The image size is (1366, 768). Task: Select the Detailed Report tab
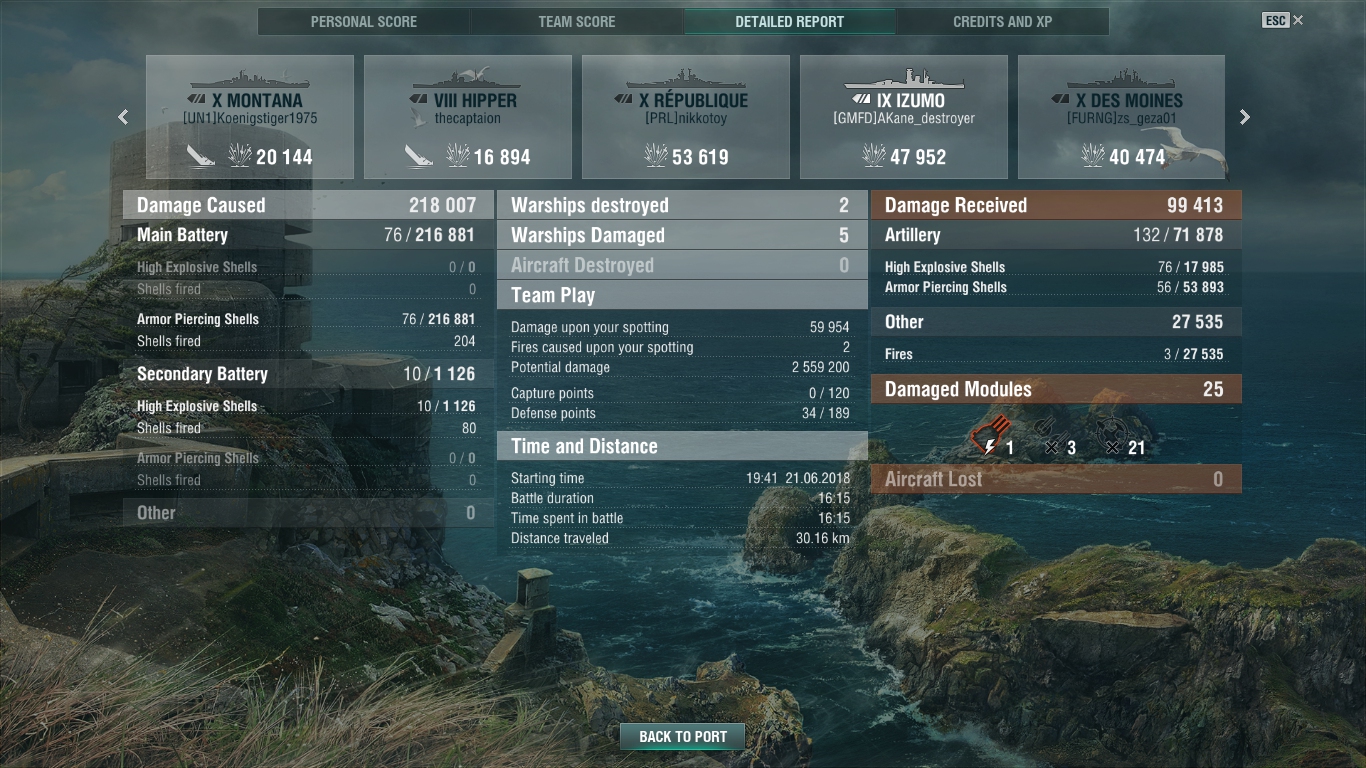pos(790,21)
